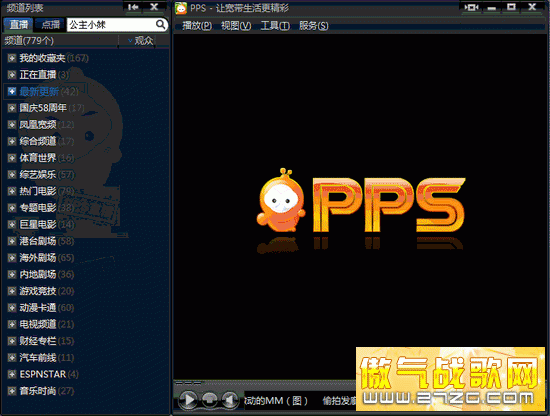Expand the 综艺娱乐 tree node
The height and width of the screenshot is (416, 550).
click(x=12, y=175)
